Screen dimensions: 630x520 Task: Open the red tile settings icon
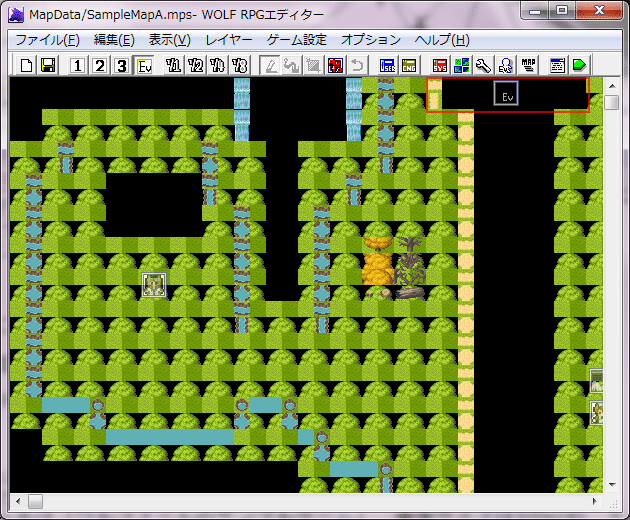(335, 65)
